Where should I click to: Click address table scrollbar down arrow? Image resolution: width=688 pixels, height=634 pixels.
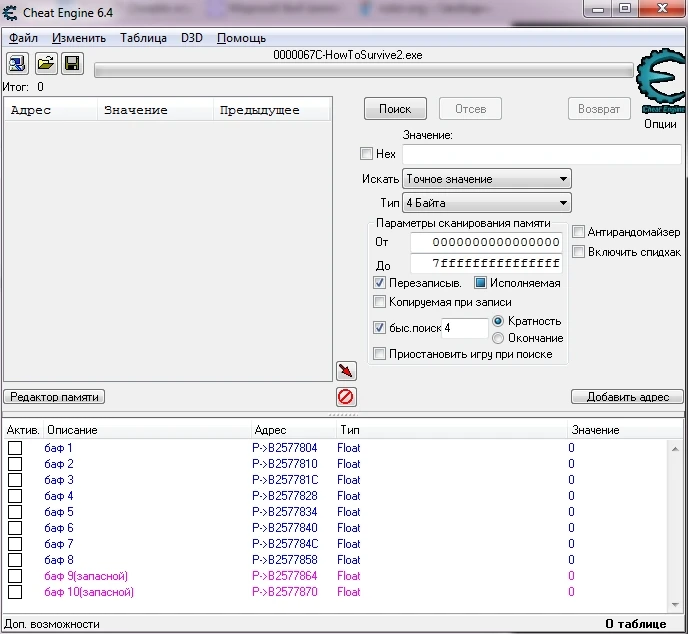pyautogui.click(x=675, y=605)
